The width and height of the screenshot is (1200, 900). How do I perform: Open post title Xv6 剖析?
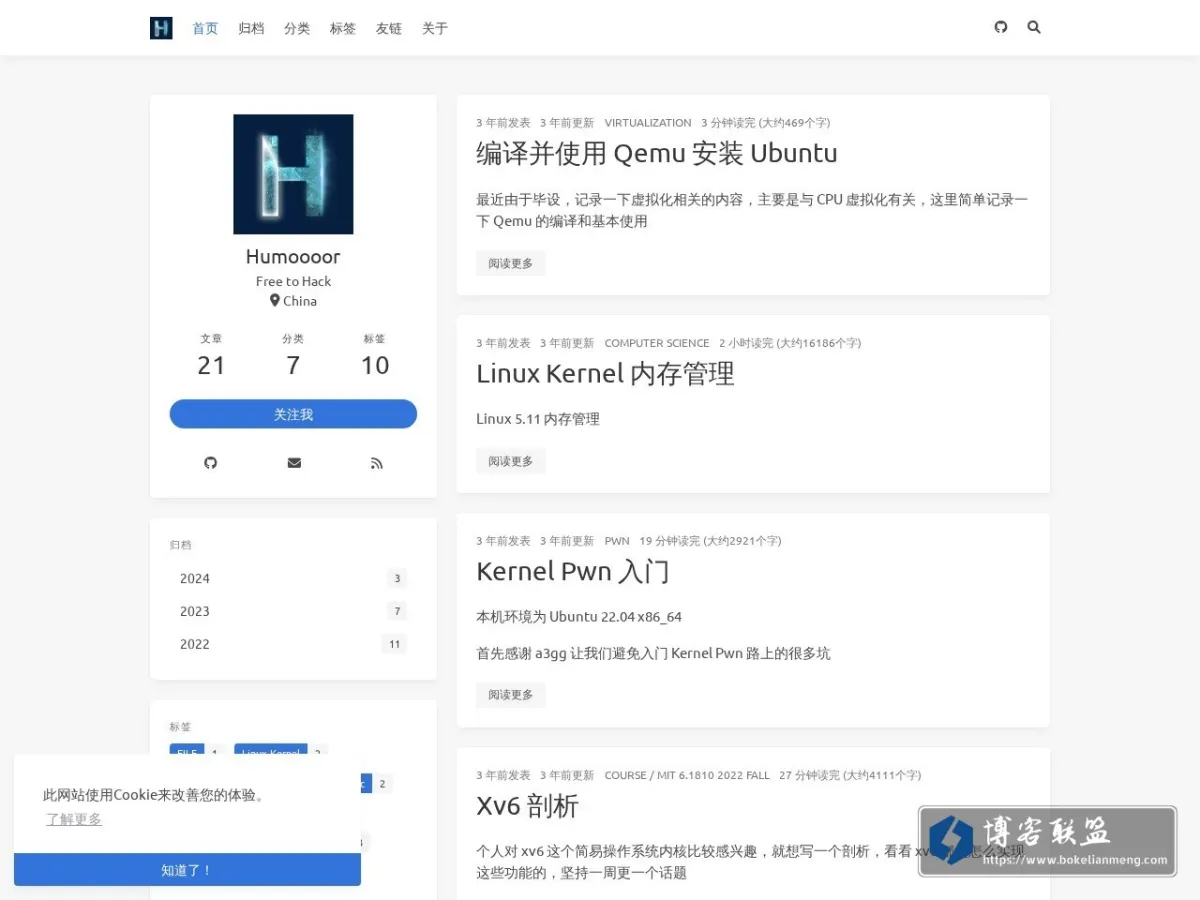pyautogui.click(x=527, y=806)
